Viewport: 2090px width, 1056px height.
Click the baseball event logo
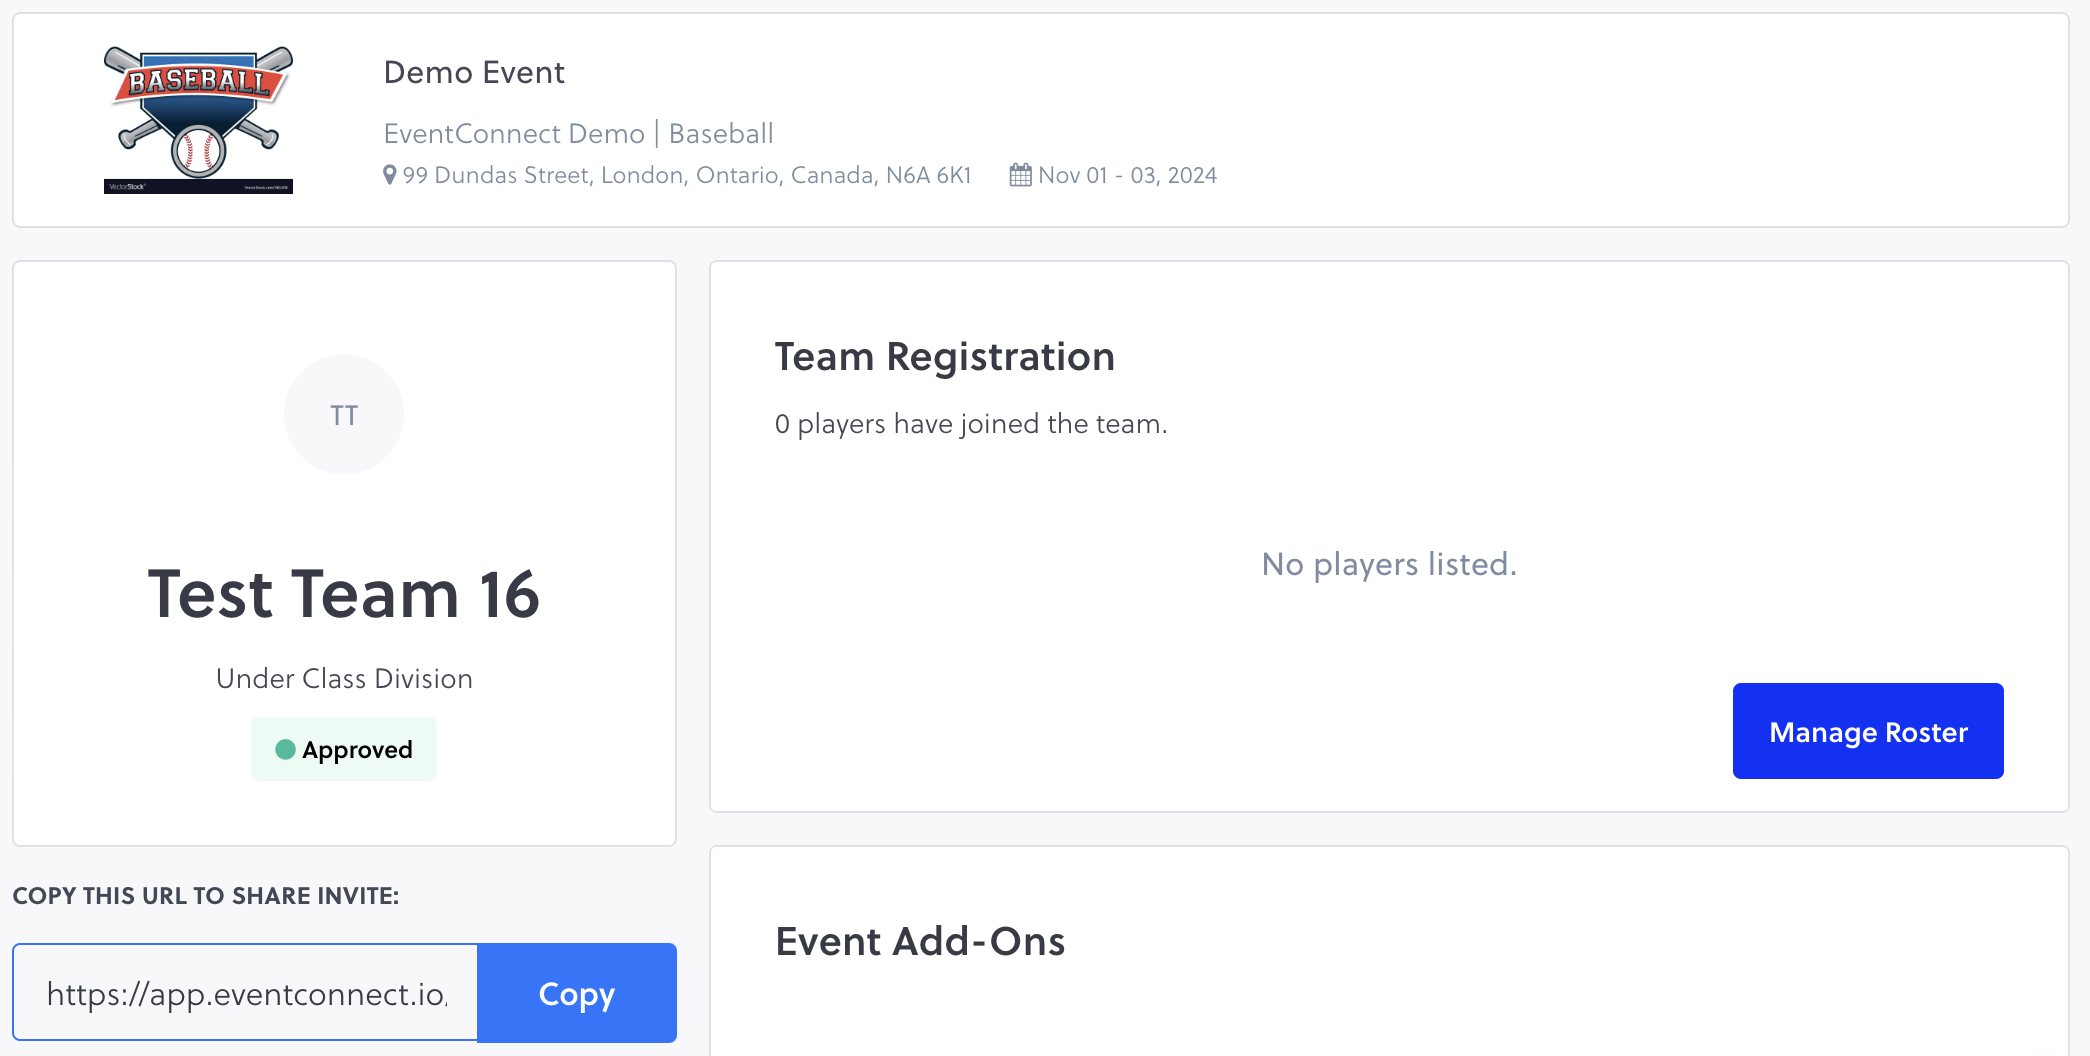tap(198, 119)
